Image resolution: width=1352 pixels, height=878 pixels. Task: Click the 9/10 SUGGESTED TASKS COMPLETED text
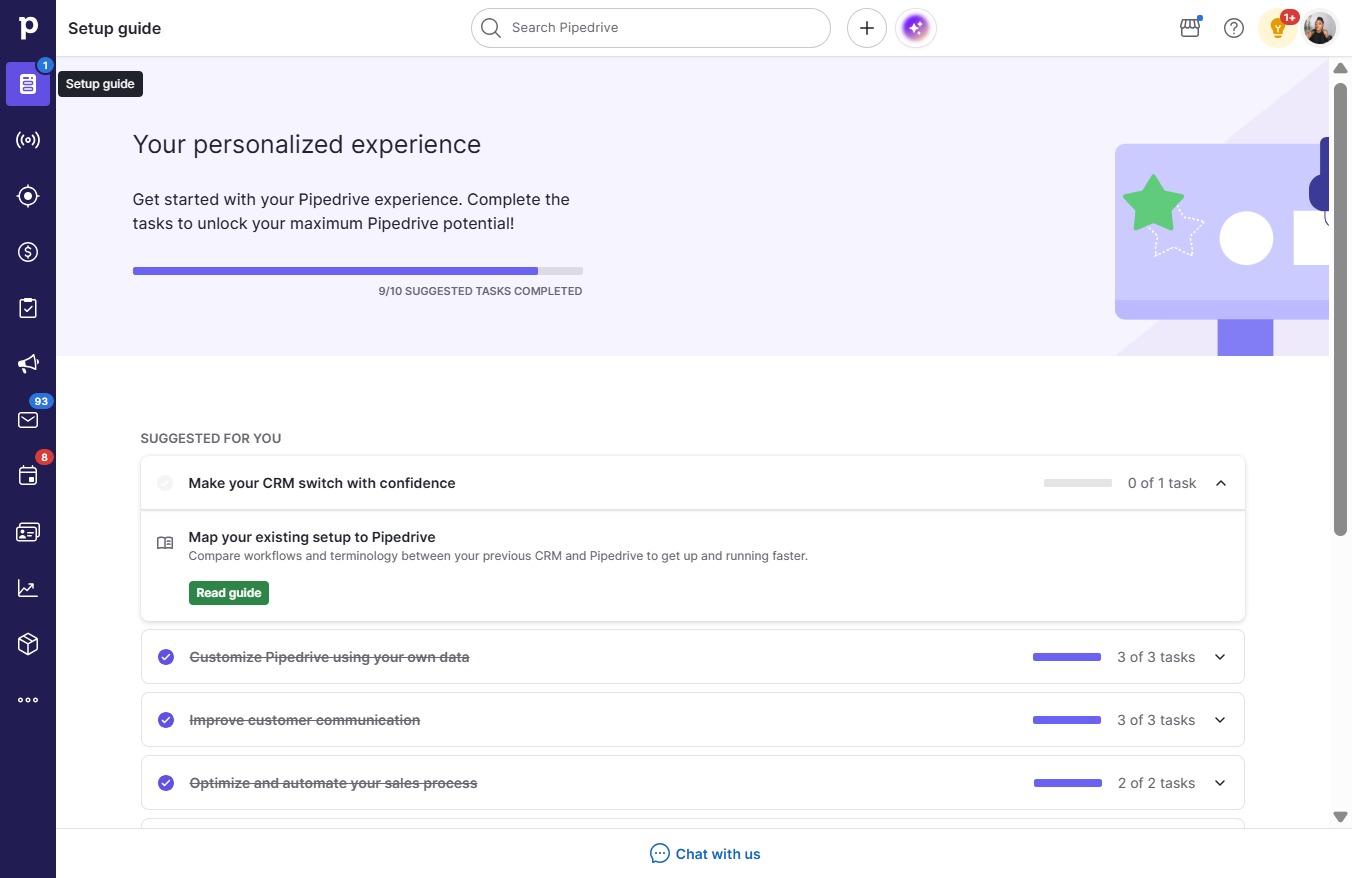click(480, 291)
